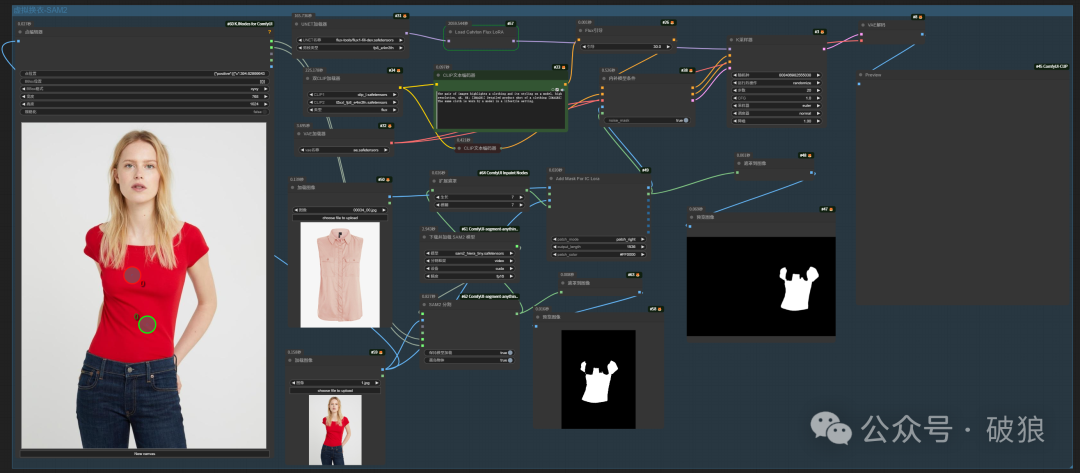Open the cuda device selector in SAM2 loader

click(x=470, y=268)
